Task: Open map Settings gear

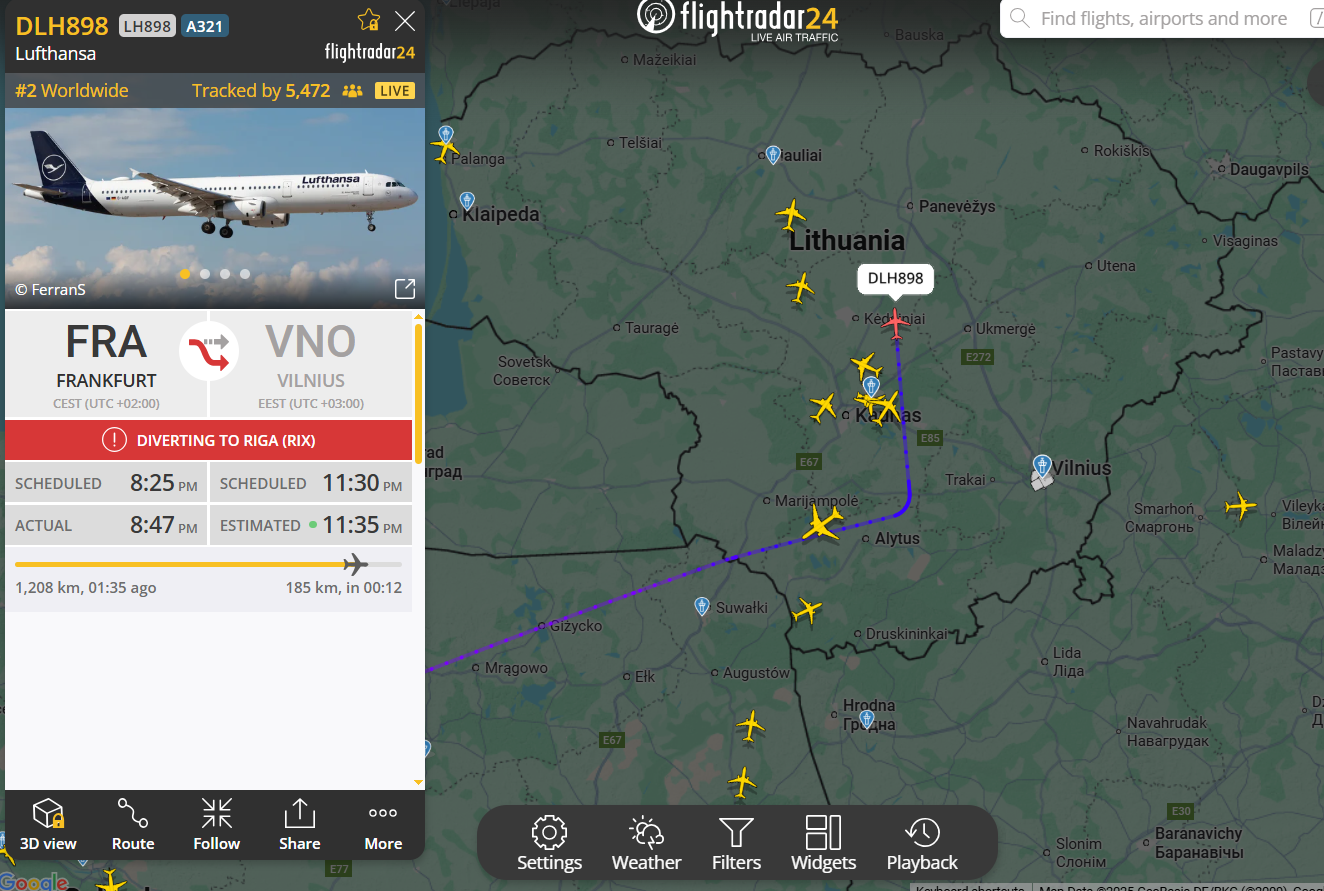Action: (549, 844)
